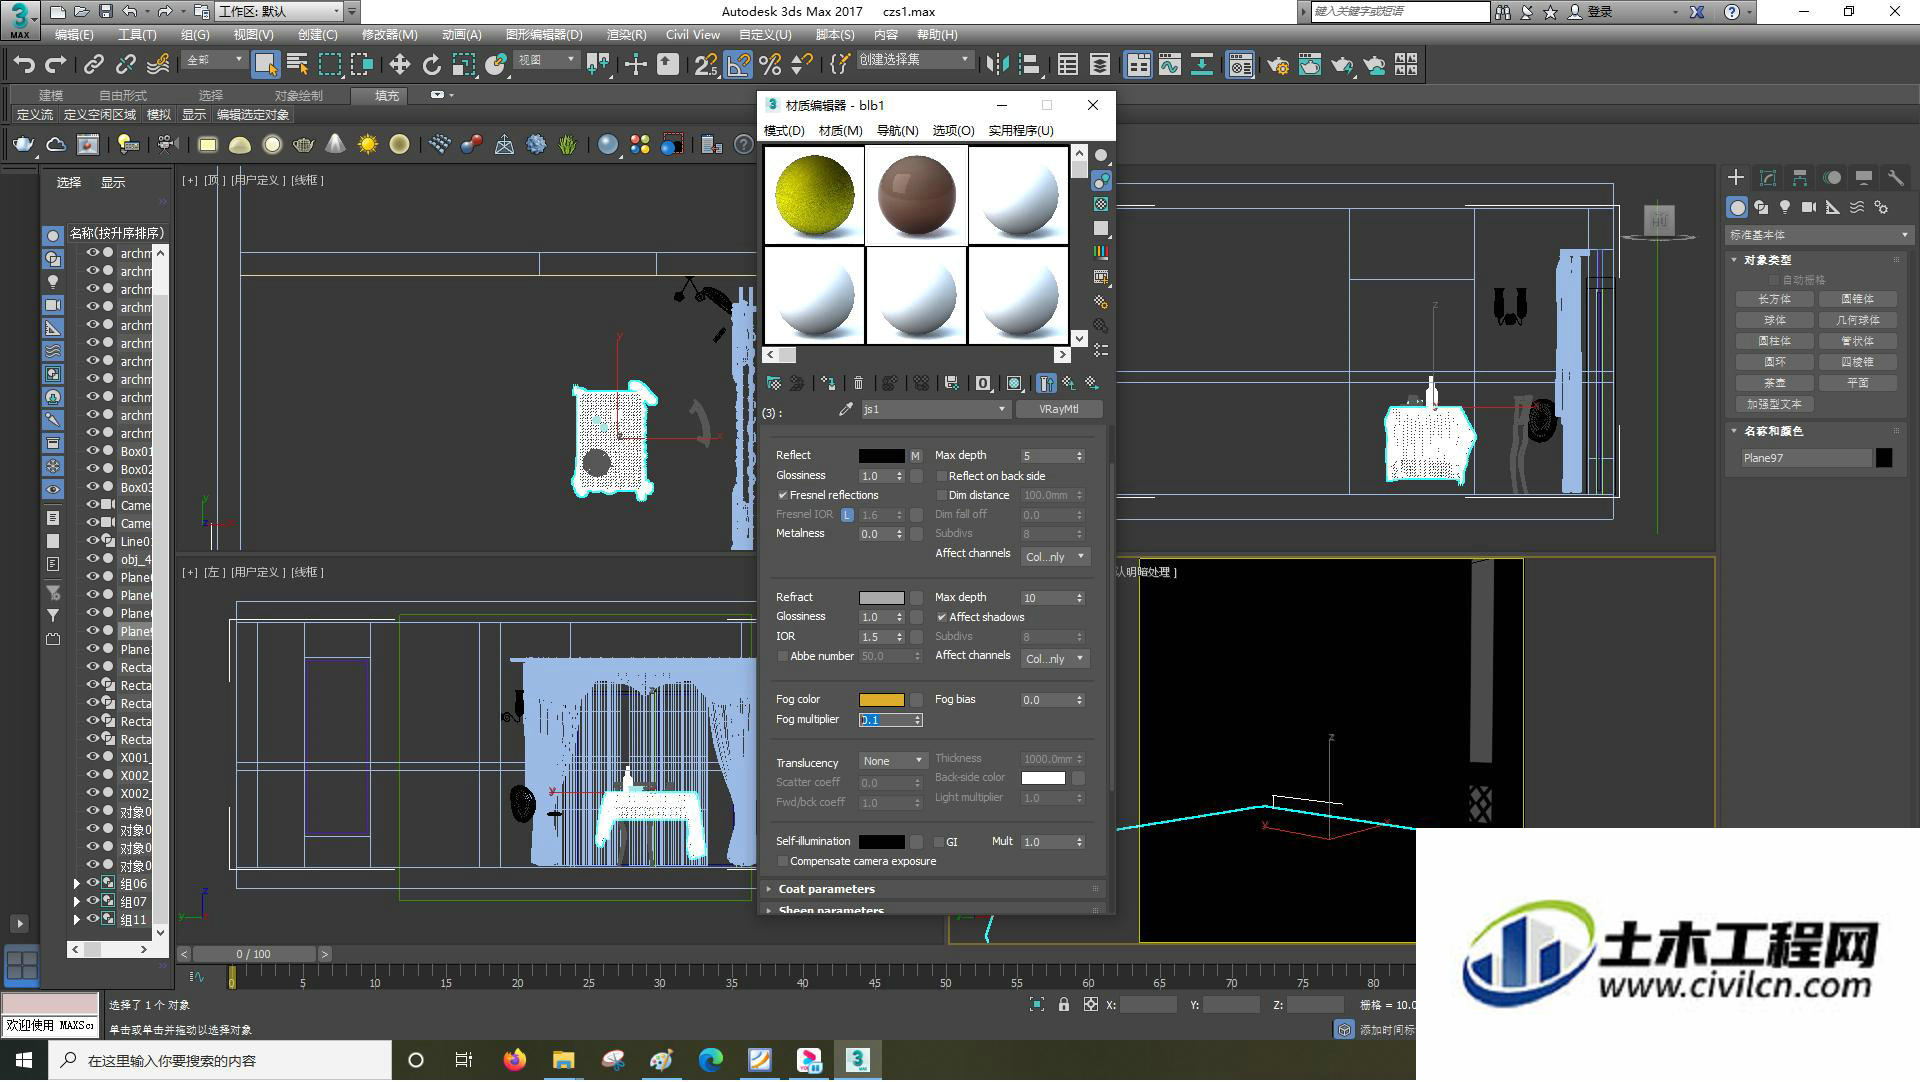The height and width of the screenshot is (1082, 1920).
Task: Expand the 组07 group in scene explorer
Action: (x=76, y=902)
